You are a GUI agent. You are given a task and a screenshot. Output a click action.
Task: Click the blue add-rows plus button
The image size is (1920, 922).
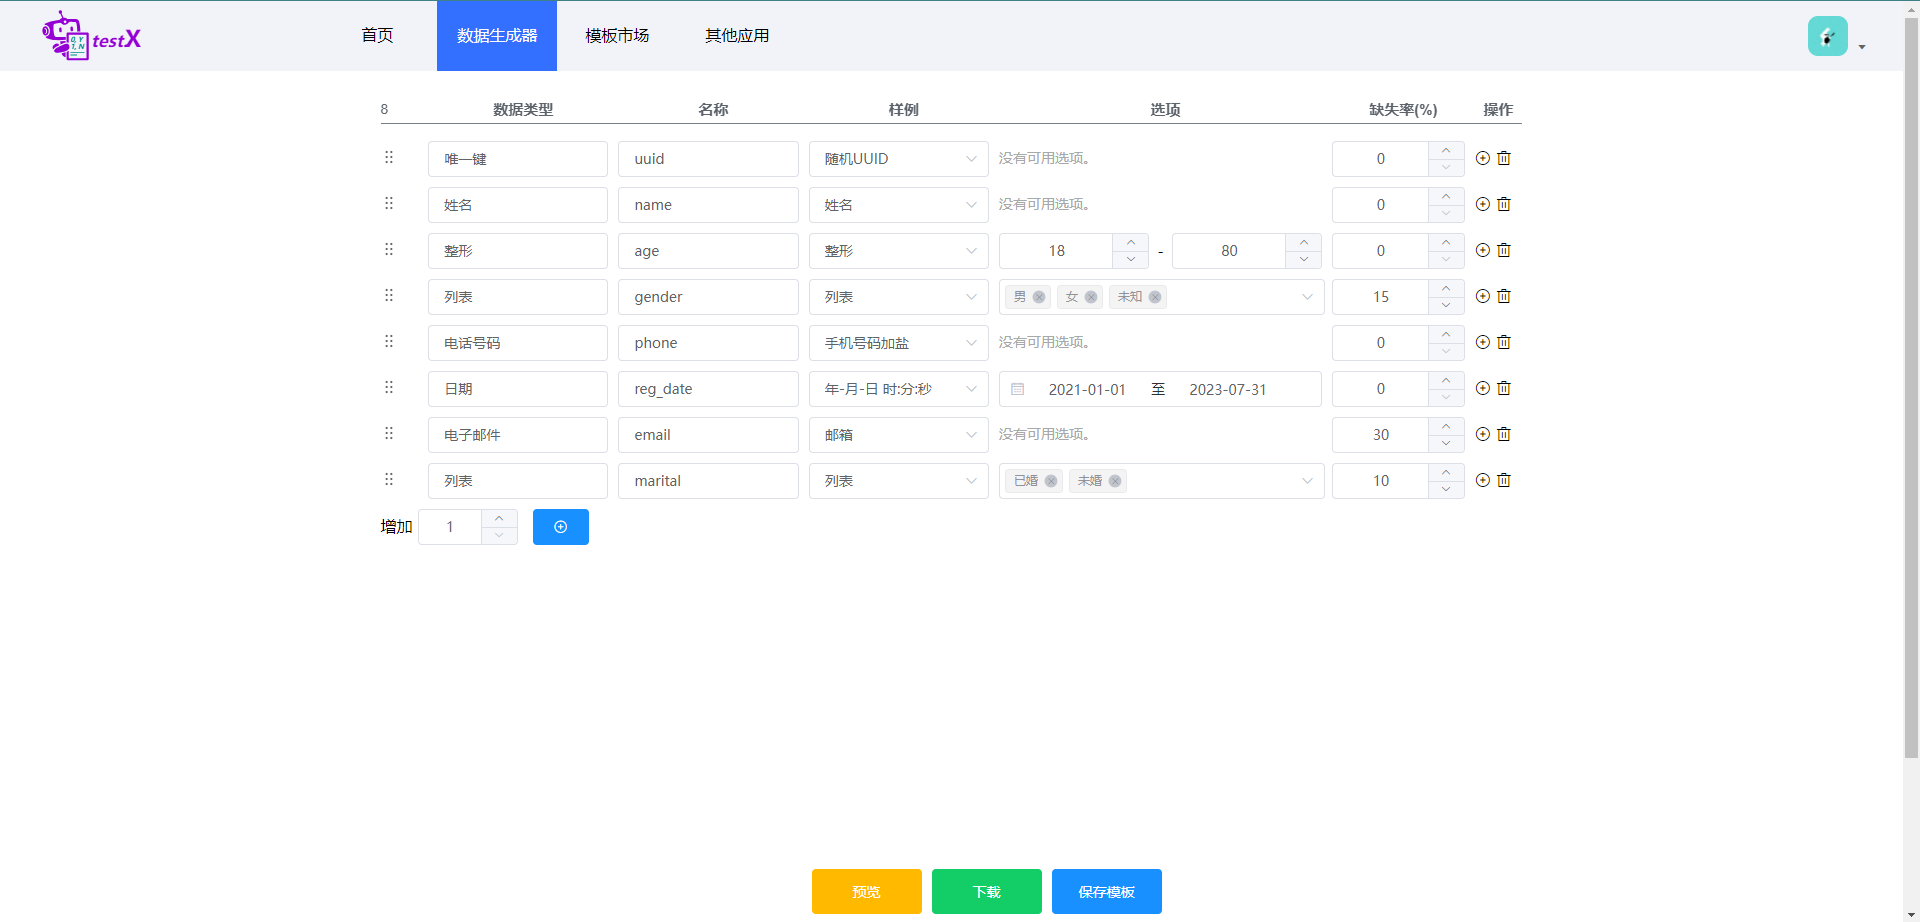(x=560, y=527)
